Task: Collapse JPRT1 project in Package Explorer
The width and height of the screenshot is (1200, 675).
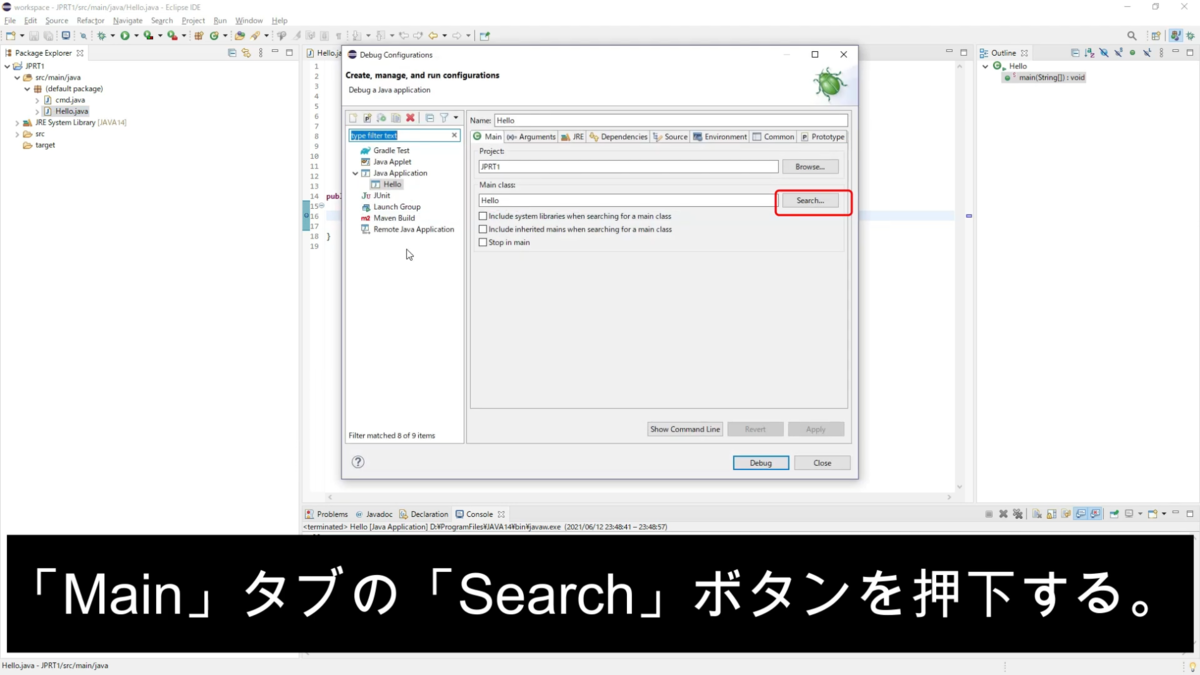Action: pos(7,66)
